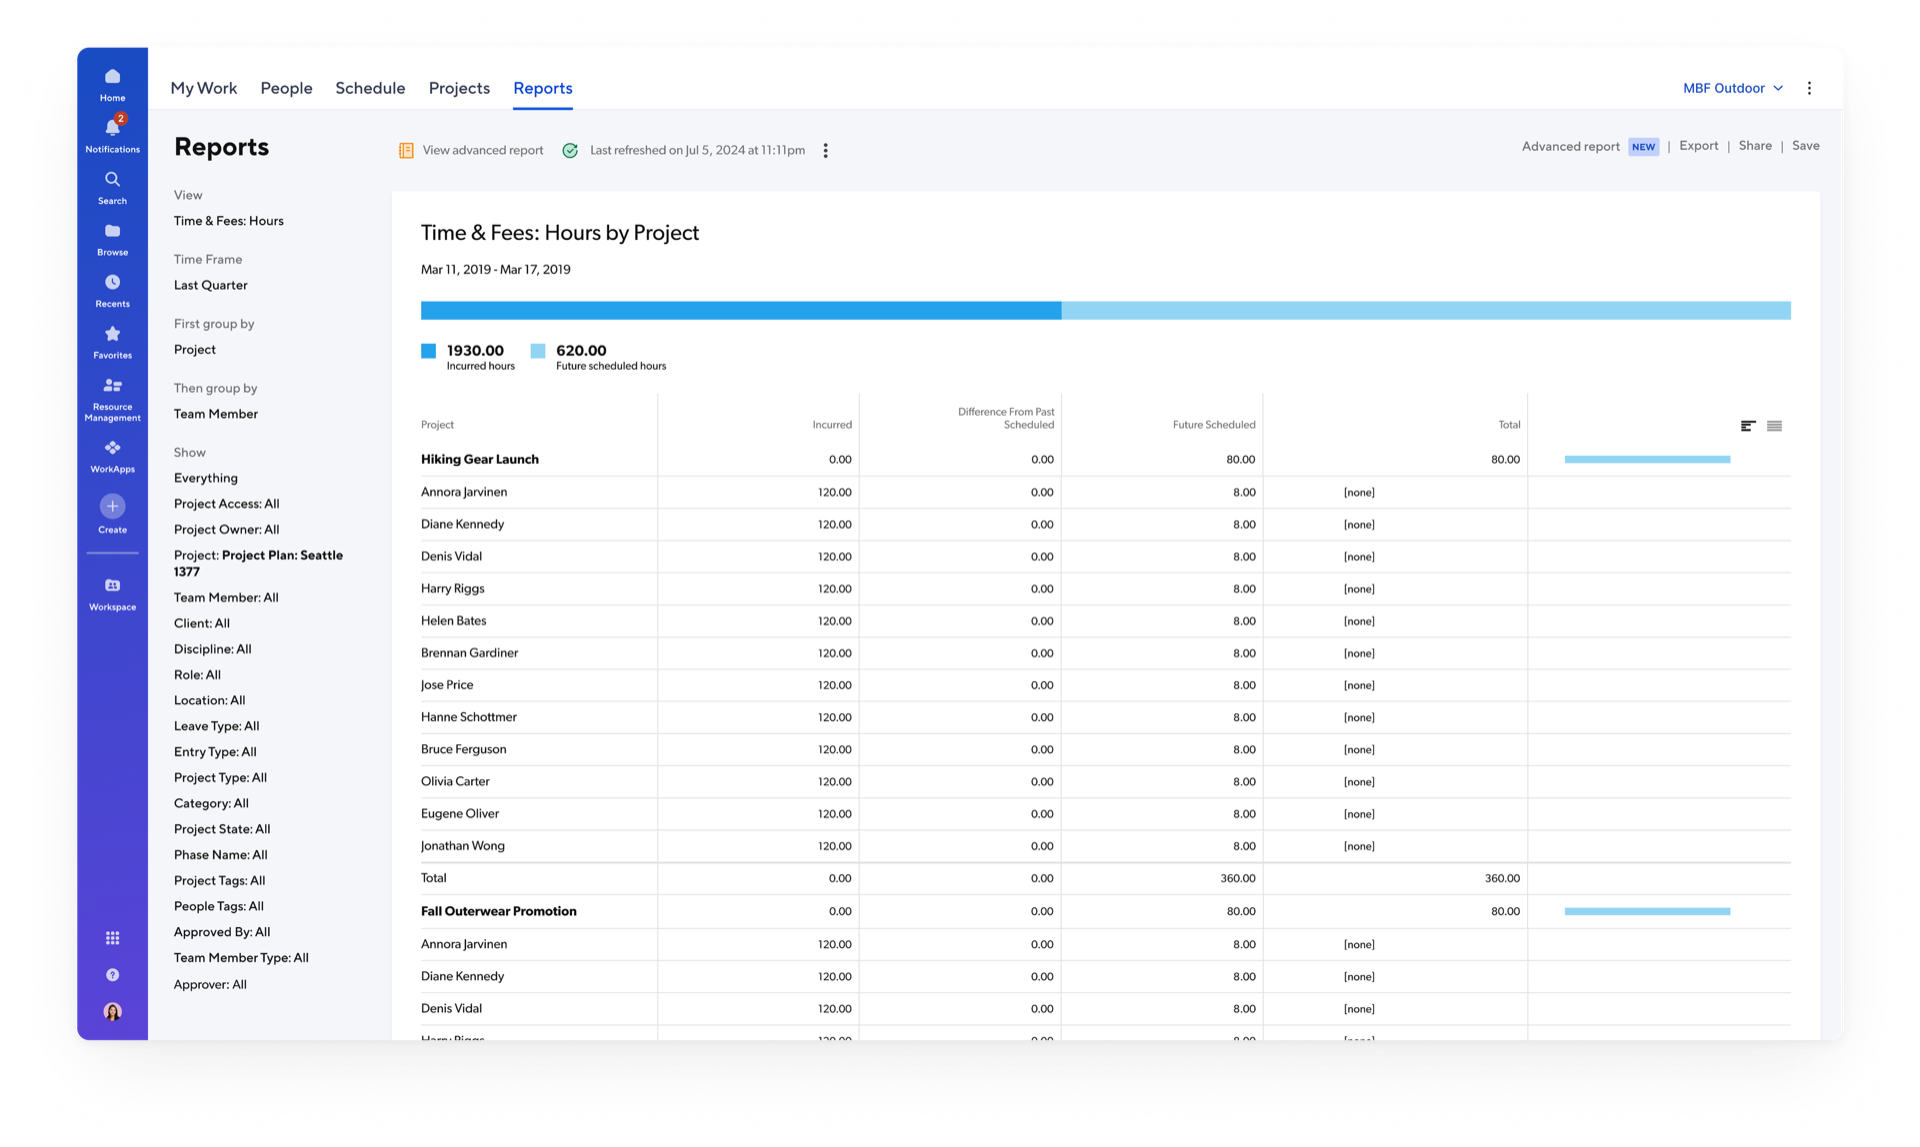1920x1147 pixels.
Task: Click the Share button
Action: [1755, 146]
